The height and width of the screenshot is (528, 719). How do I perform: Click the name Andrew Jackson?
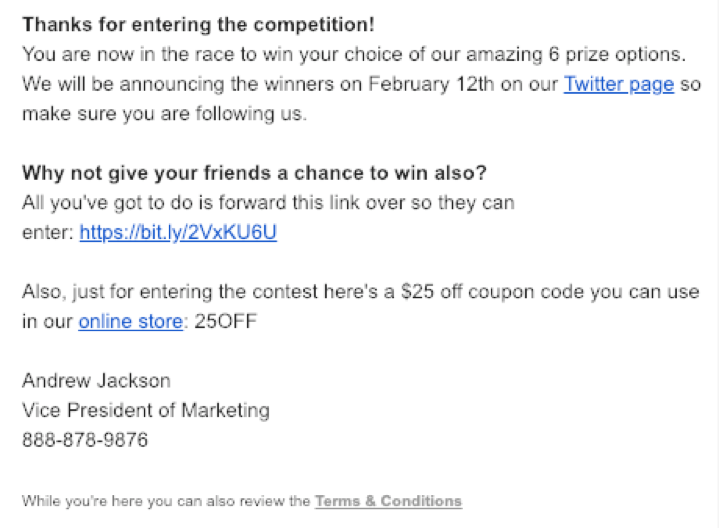(96, 380)
